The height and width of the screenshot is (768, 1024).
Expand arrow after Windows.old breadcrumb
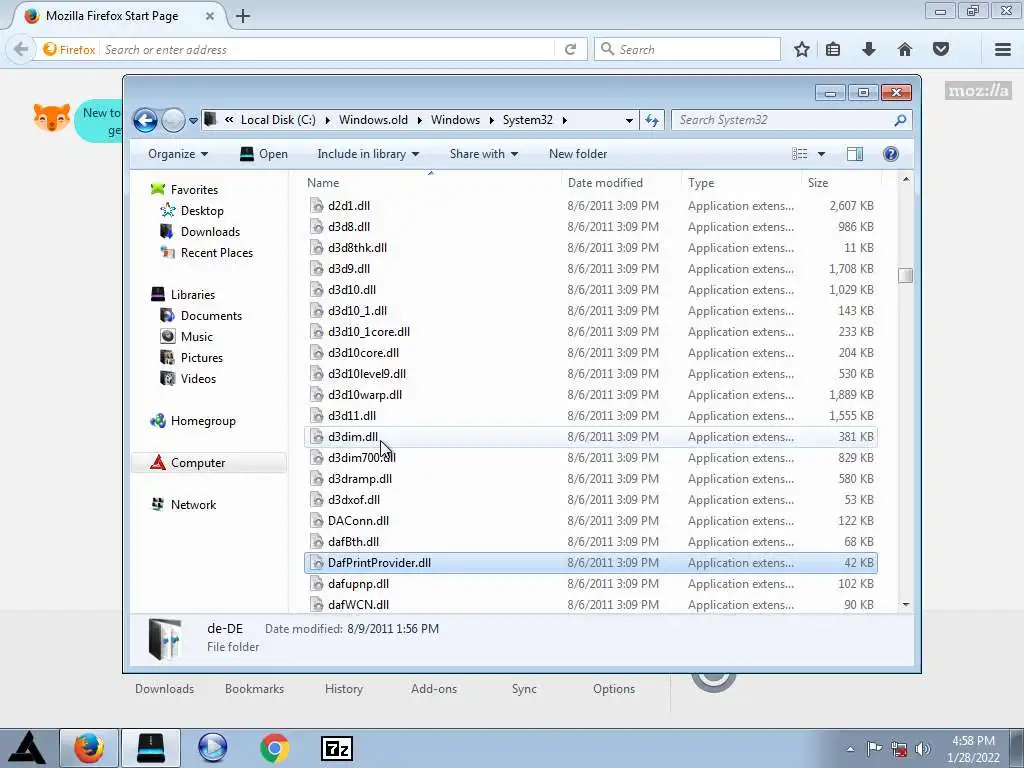(x=419, y=120)
